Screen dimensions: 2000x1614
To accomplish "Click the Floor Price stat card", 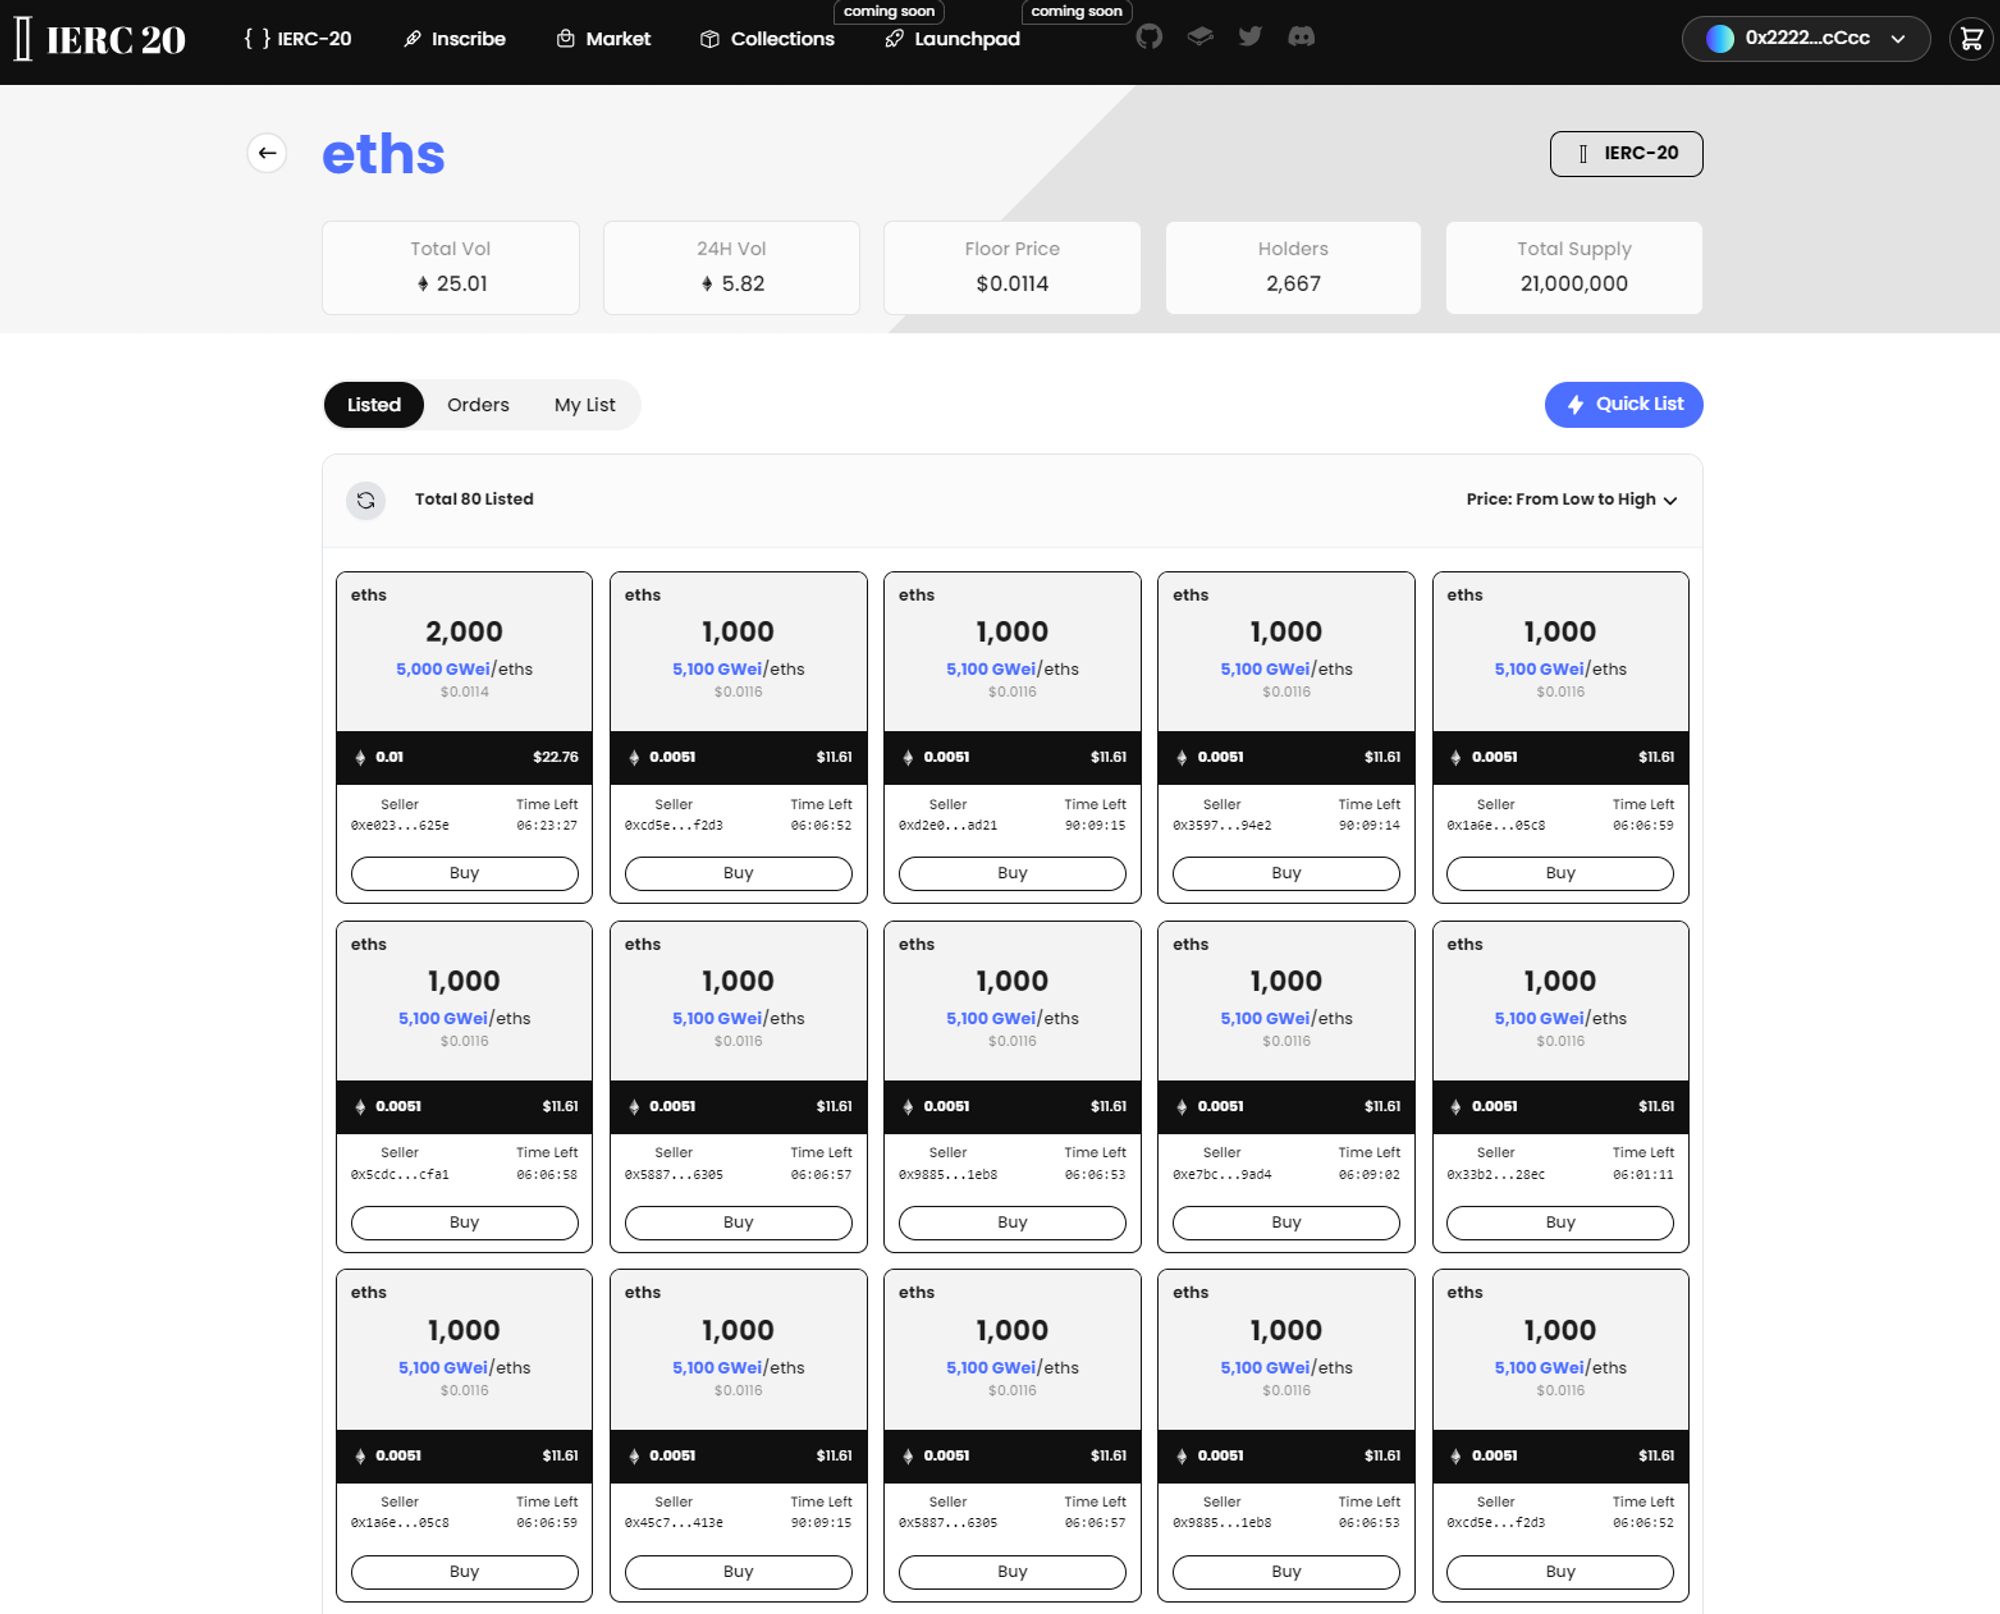I will tap(1012, 268).
